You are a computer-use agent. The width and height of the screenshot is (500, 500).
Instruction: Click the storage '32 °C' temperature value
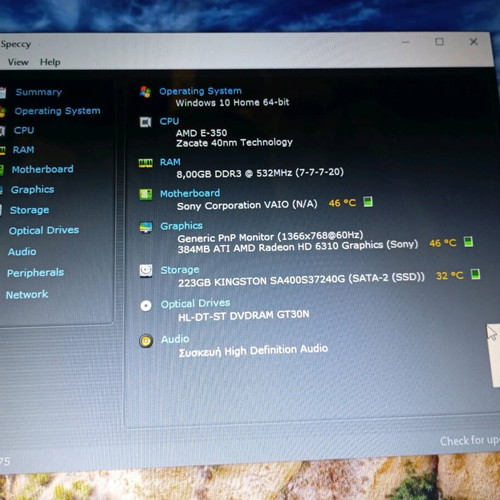(x=450, y=276)
